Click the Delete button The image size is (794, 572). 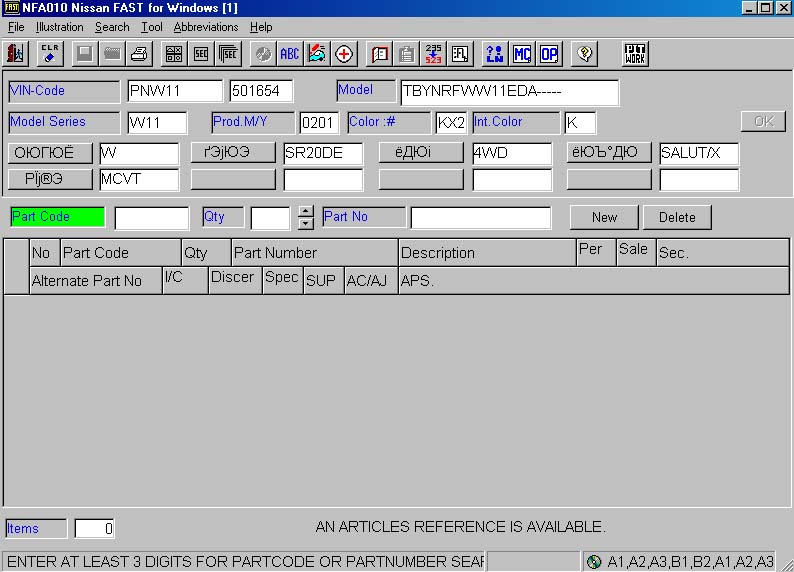(677, 217)
